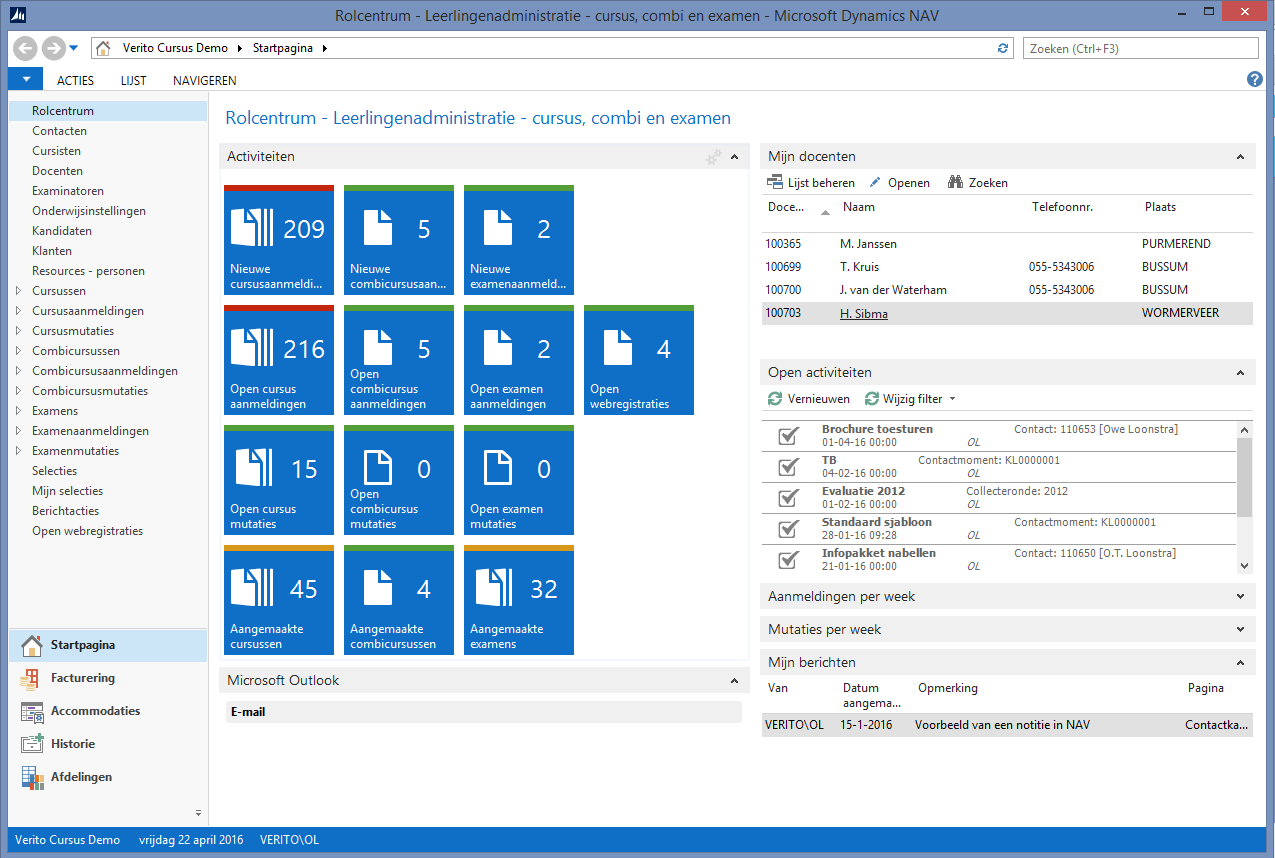
Task: Toggle checkbox for Brochure toesturen activity
Action: tap(788, 435)
